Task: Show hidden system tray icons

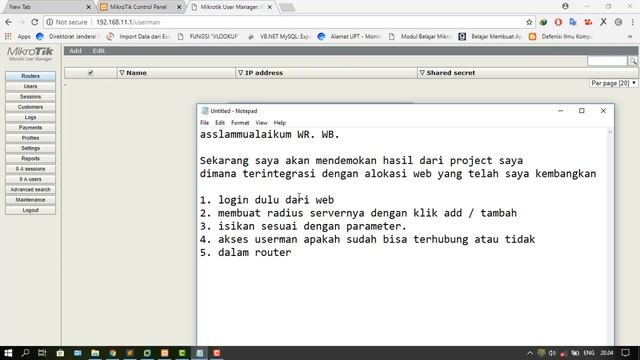Action: [530, 353]
